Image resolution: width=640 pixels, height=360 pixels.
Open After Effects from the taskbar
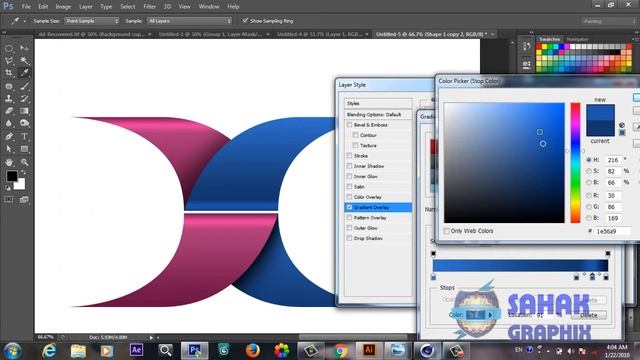pos(136,350)
